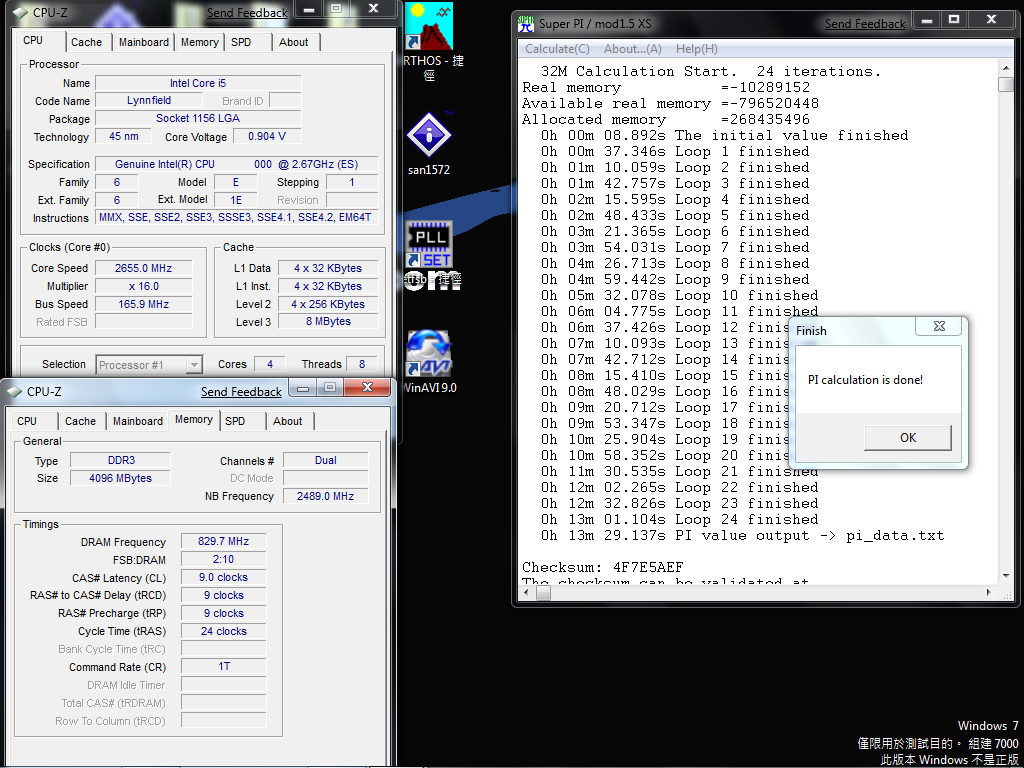Select Memory tab in lower CPU-Z window
Image resolution: width=1024 pixels, height=768 pixels.
point(194,419)
